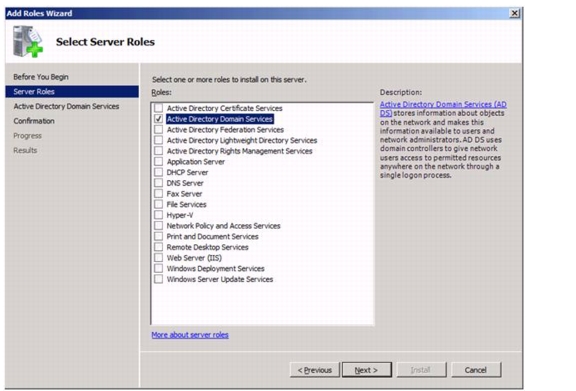The height and width of the screenshot is (391, 576).
Task: Tick the DNS Server role checkbox
Action: [158, 183]
